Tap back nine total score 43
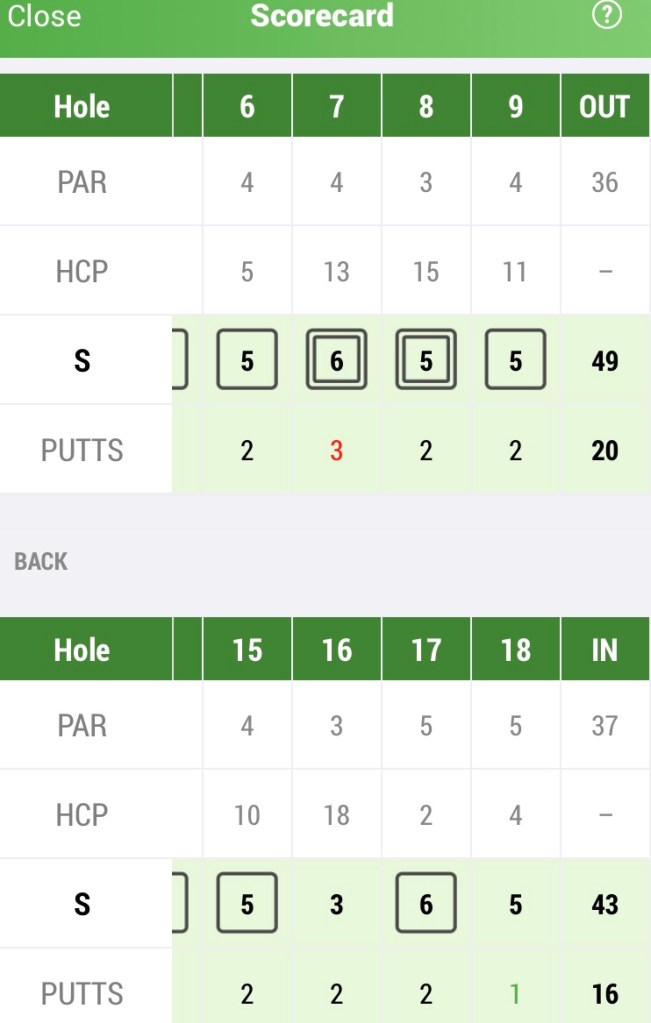Screen dimensions: 651x1023 tap(604, 904)
